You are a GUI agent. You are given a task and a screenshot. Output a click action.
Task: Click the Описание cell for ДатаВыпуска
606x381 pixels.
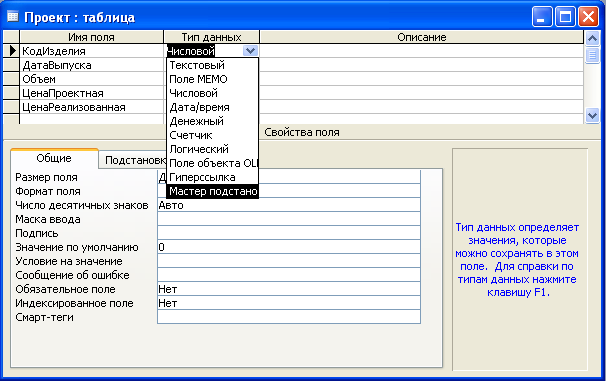[422, 65]
